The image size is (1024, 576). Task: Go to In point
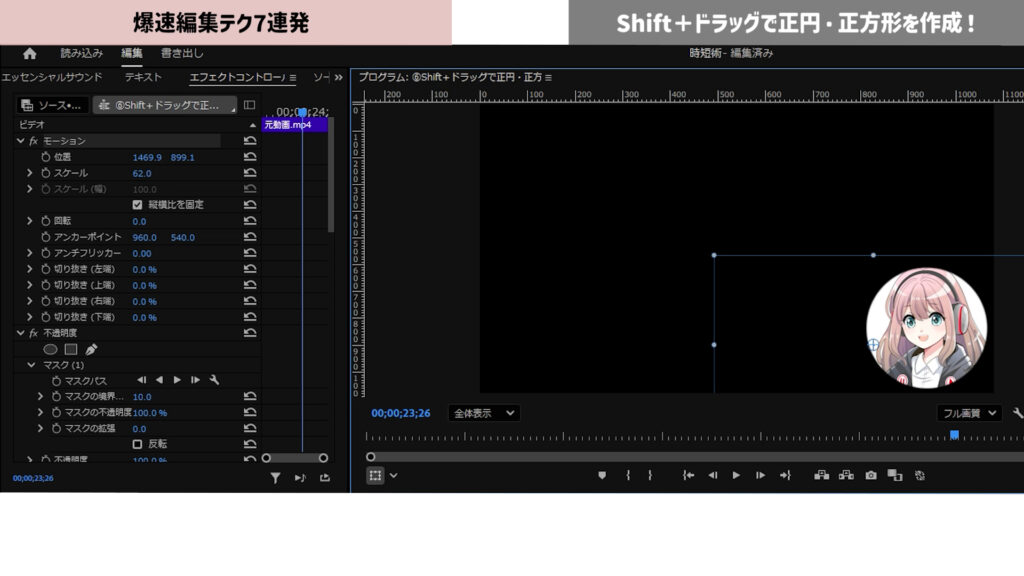688,475
